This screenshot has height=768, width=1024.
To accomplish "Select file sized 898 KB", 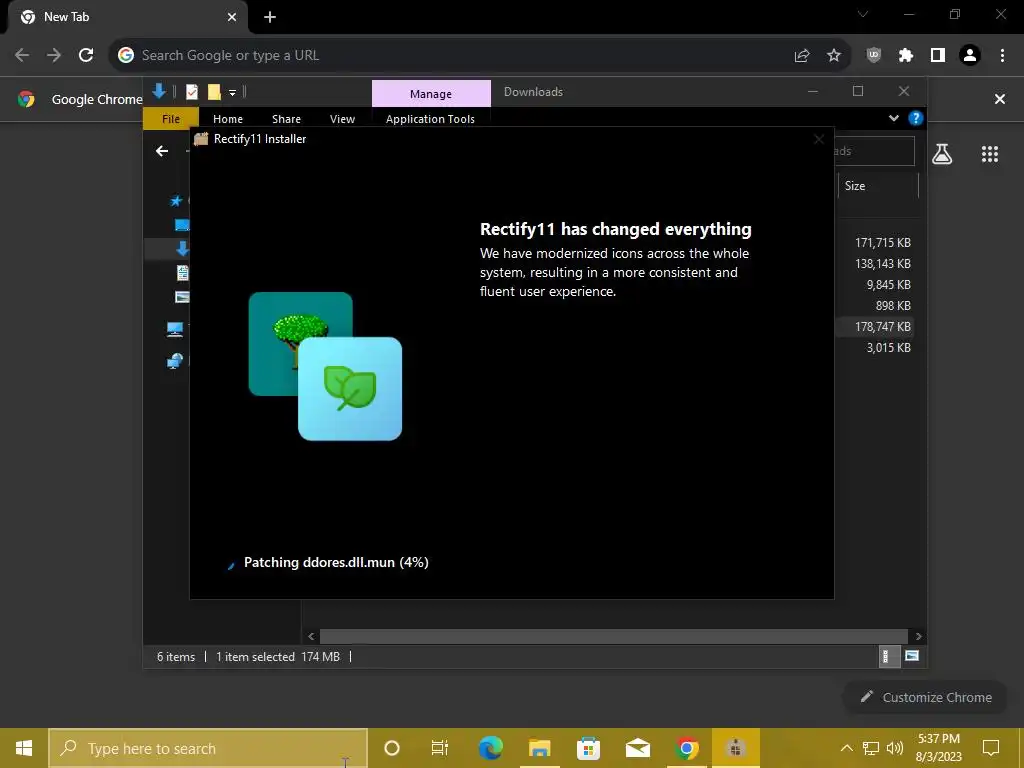I will click(x=893, y=305).
